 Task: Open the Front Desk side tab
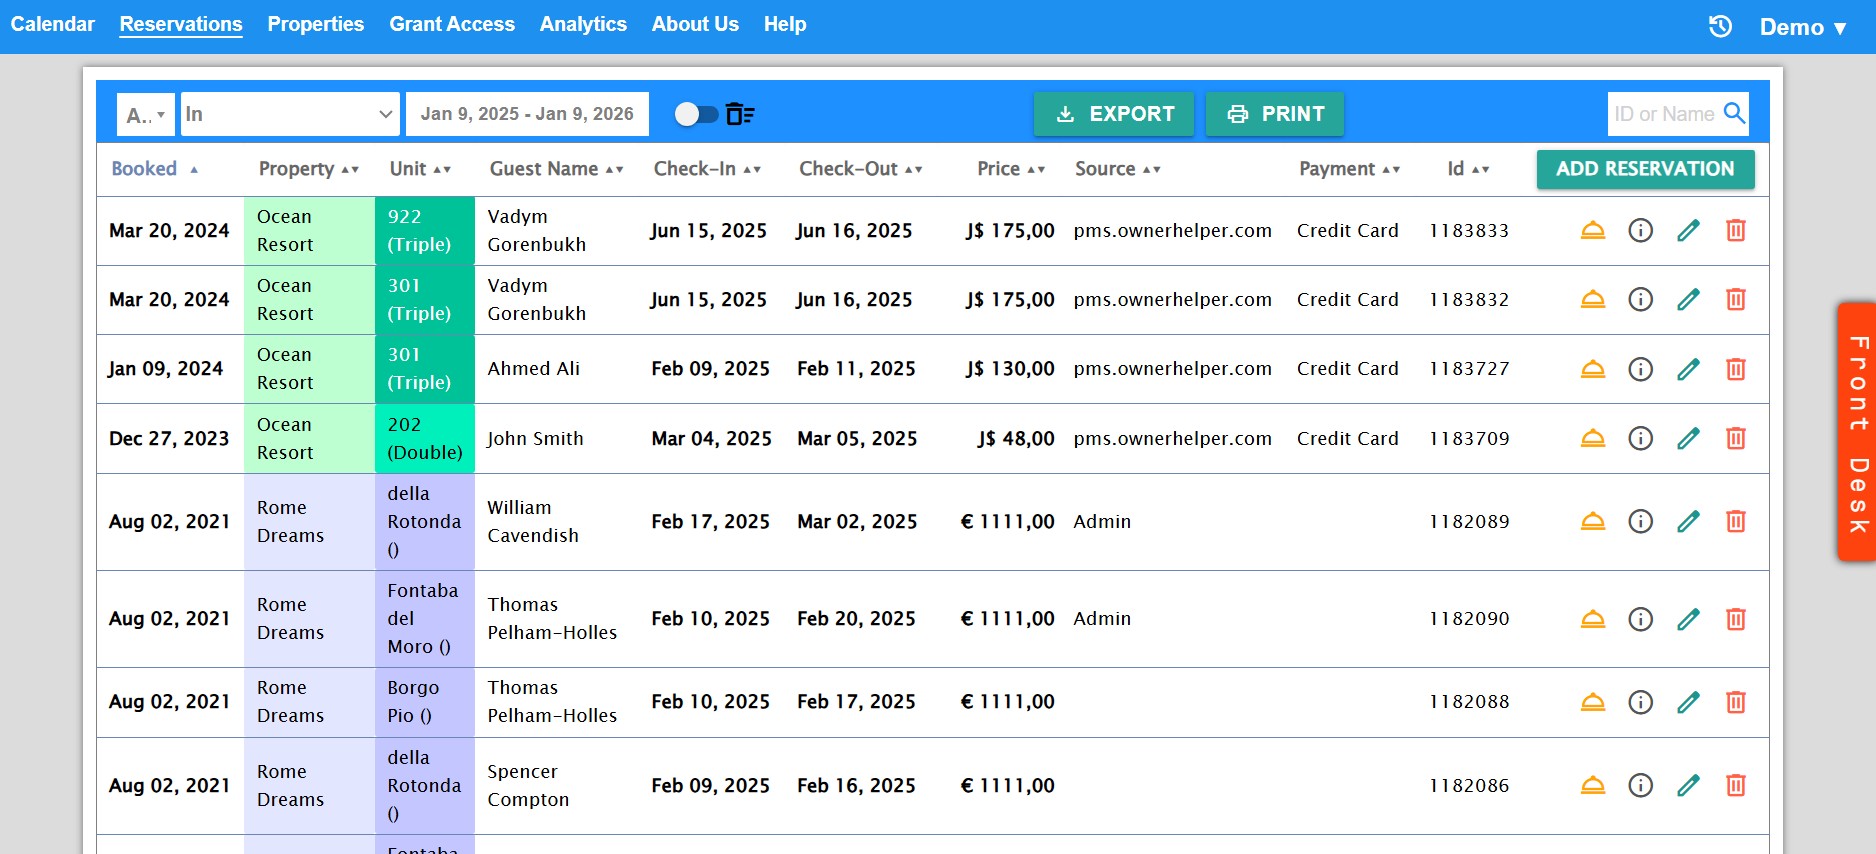pos(1857,432)
